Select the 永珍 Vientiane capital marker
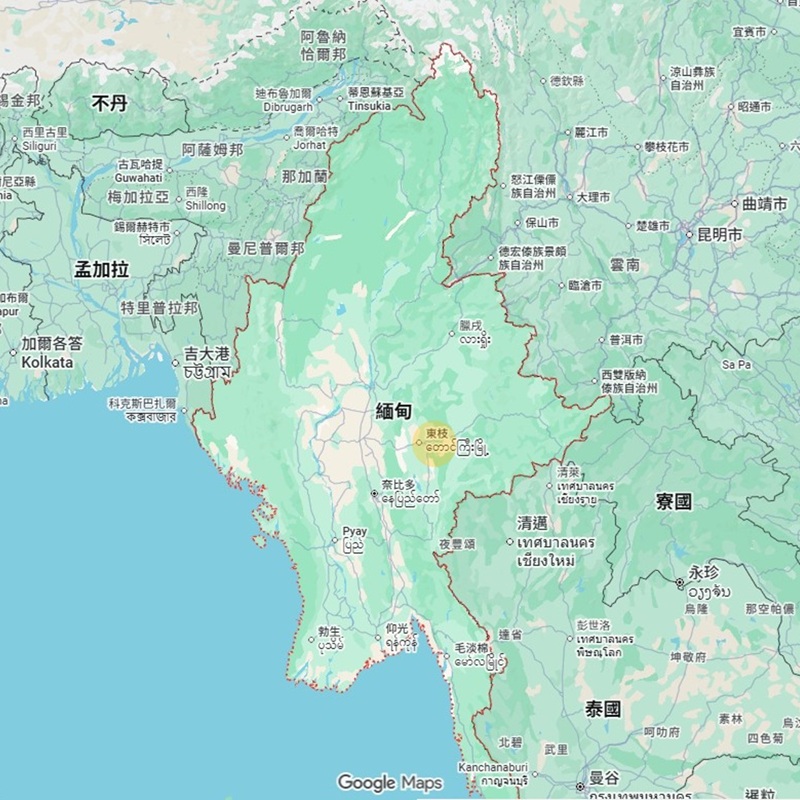The width and height of the screenshot is (800, 800). point(680,582)
